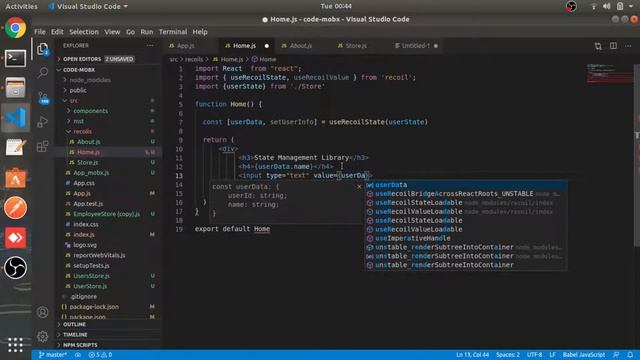Open OBS Studio from dock
640x360 pixels.
16,268
